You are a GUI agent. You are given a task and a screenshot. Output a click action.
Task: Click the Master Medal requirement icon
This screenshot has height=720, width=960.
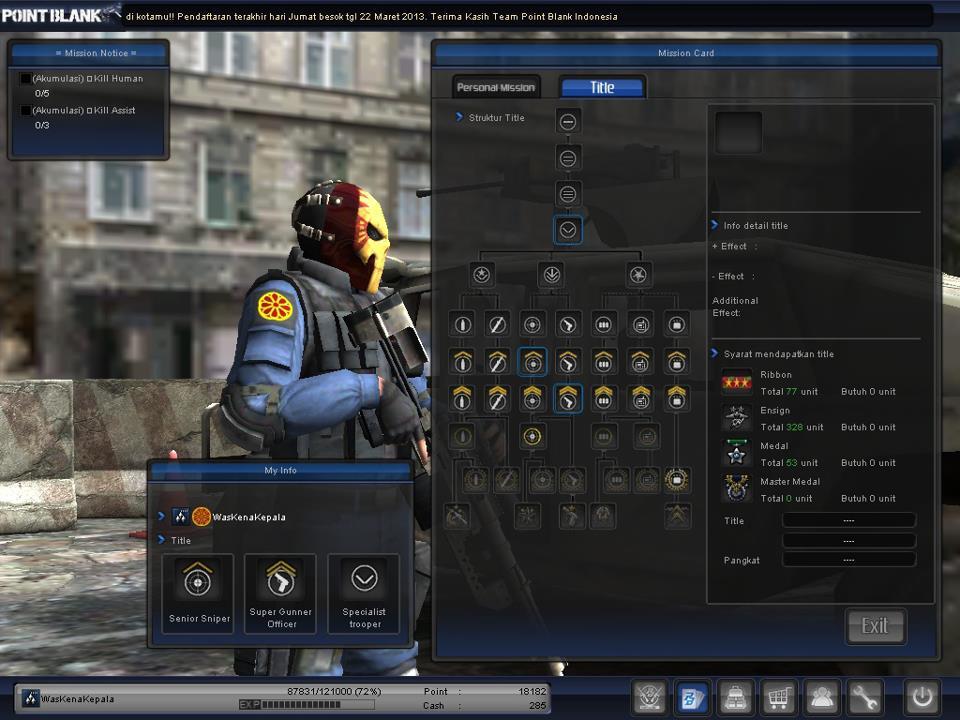coord(737,489)
